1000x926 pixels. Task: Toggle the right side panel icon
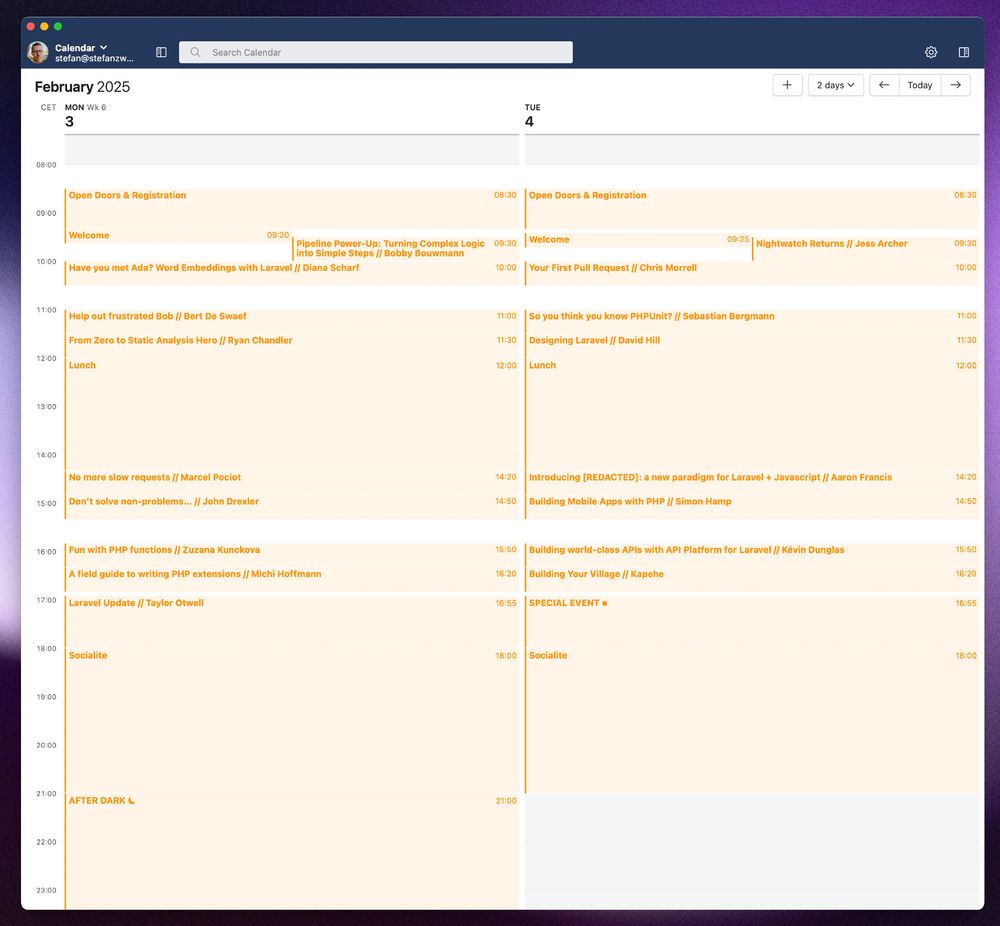(x=964, y=52)
